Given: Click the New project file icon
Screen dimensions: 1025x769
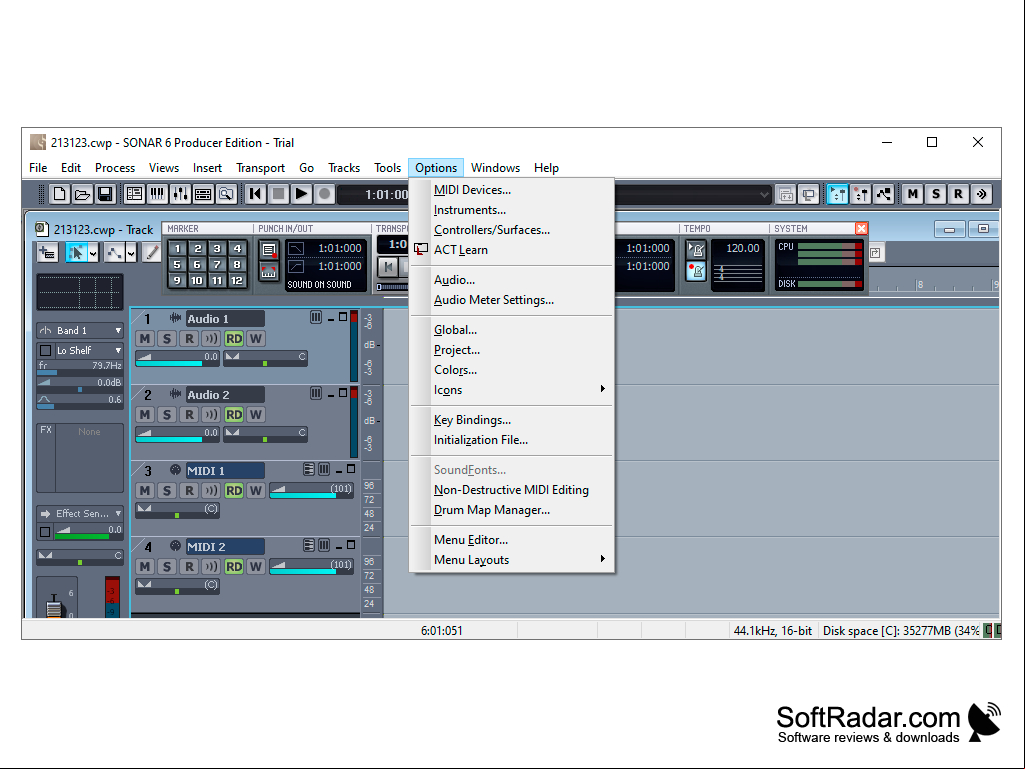Looking at the screenshot, I should tap(59, 194).
